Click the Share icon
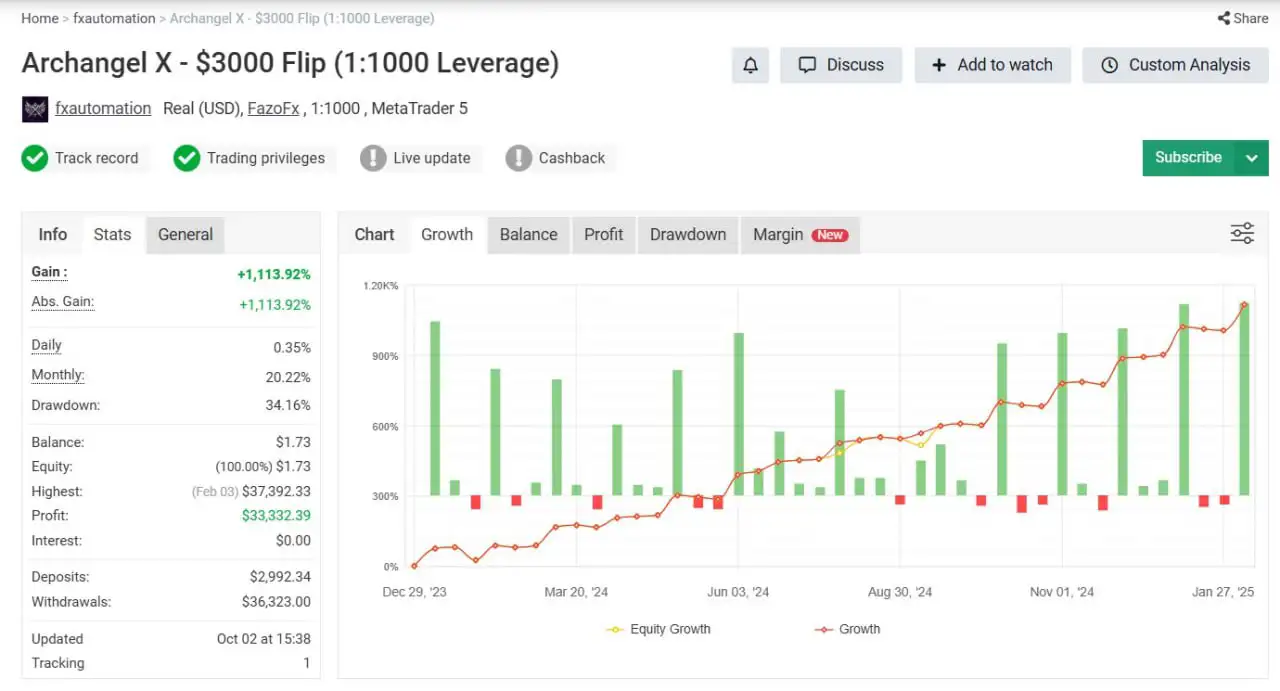The image size is (1280, 691). click(1223, 18)
